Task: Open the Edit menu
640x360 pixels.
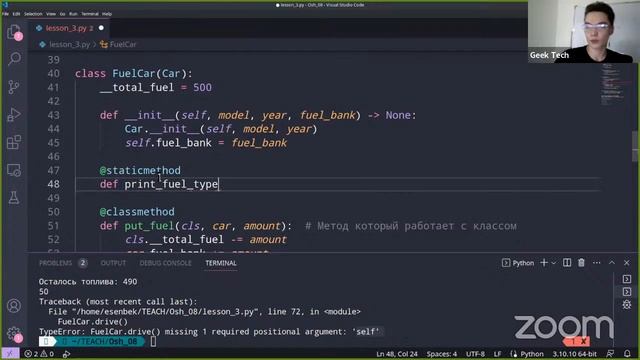Action: pyautogui.click(x=16, y=14)
